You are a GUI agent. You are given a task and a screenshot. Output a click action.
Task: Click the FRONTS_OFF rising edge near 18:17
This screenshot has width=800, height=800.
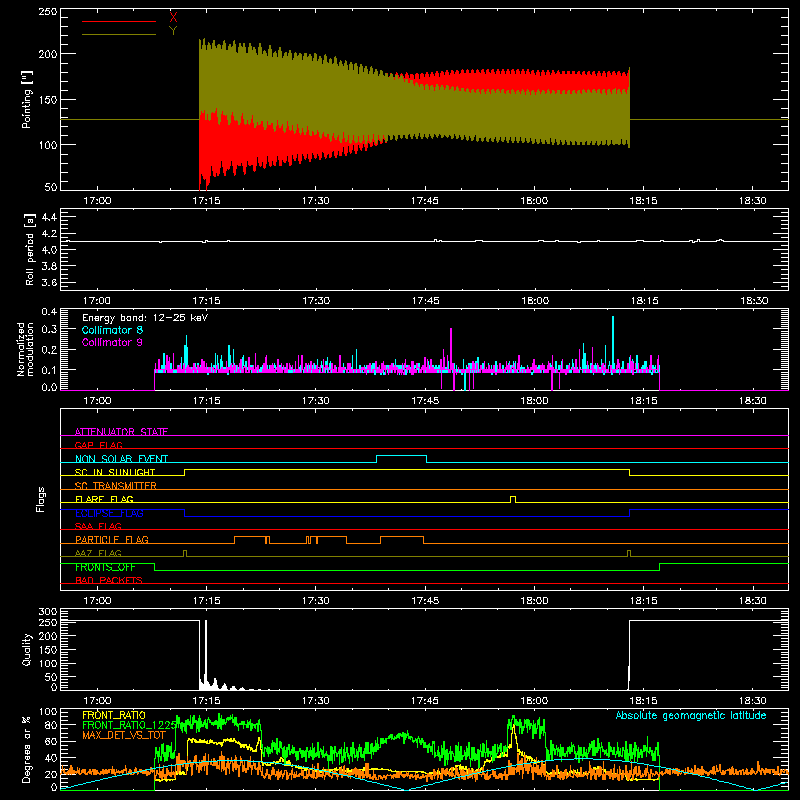(659, 567)
